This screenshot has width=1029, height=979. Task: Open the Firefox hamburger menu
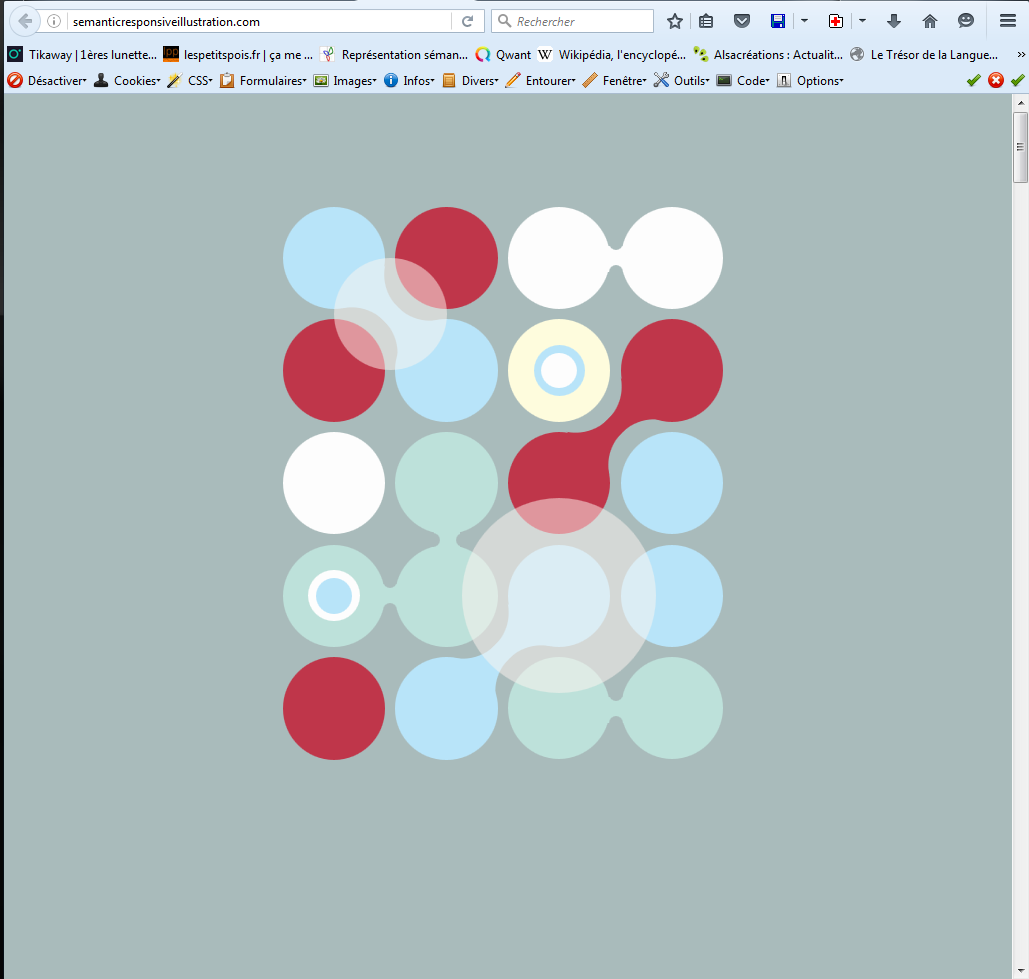coord(1007,21)
